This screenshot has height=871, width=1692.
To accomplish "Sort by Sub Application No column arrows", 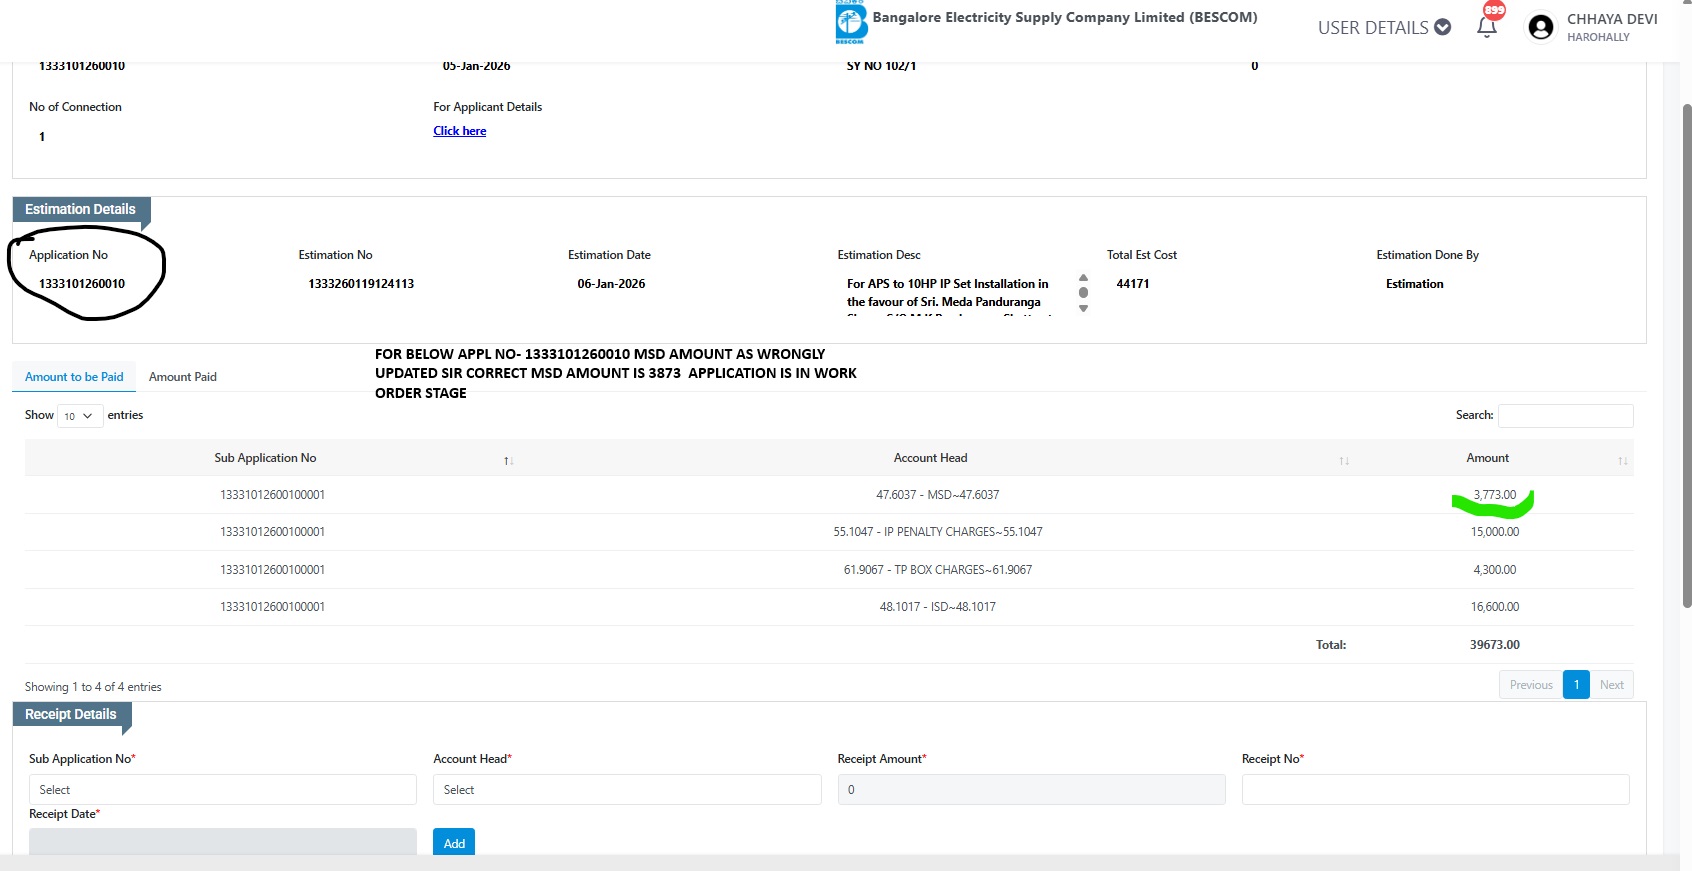I will click(508, 460).
